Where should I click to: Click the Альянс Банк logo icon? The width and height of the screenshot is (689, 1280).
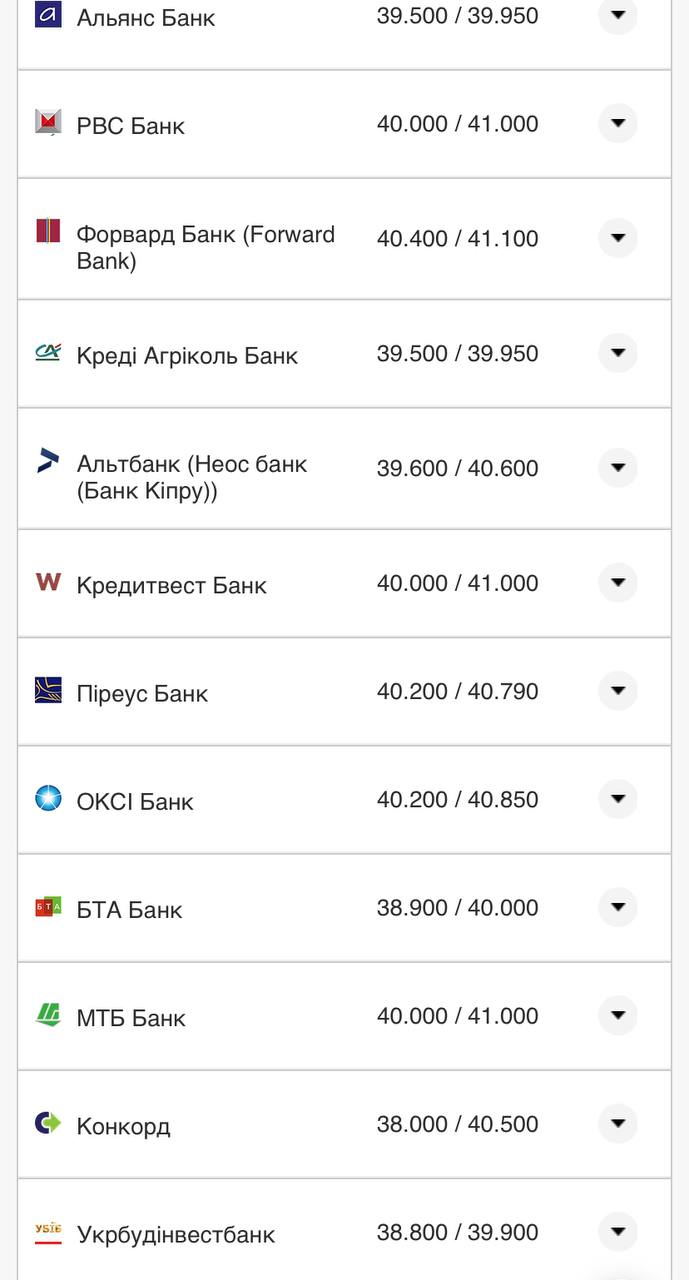pos(48,14)
